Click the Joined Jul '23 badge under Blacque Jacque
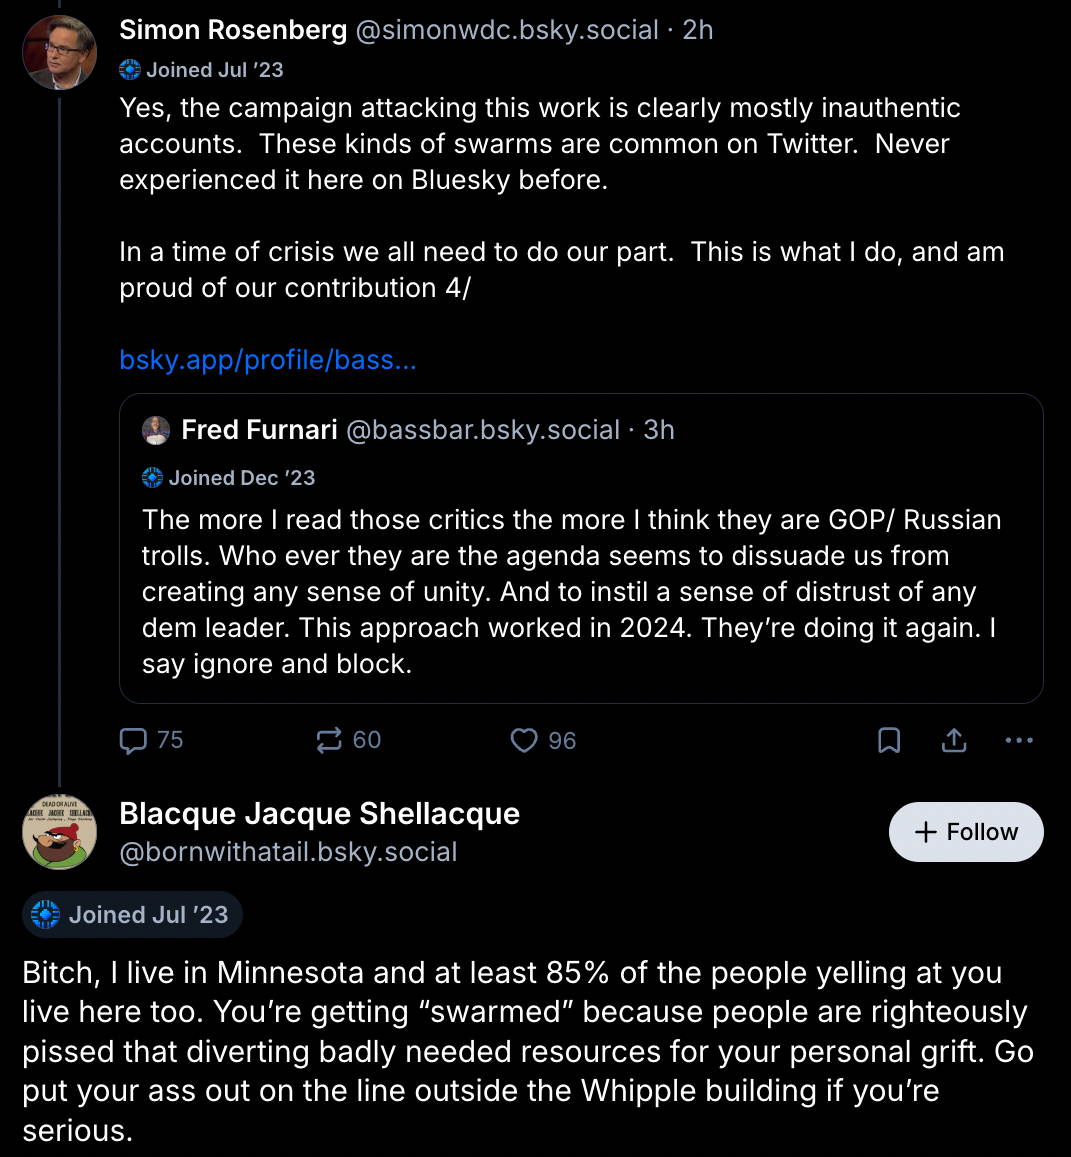Screen dimensions: 1071x1157 click(x=132, y=915)
